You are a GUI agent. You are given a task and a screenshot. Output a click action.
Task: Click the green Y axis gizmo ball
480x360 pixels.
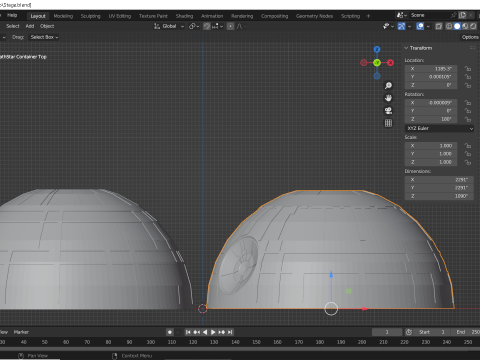tap(377, 63)
